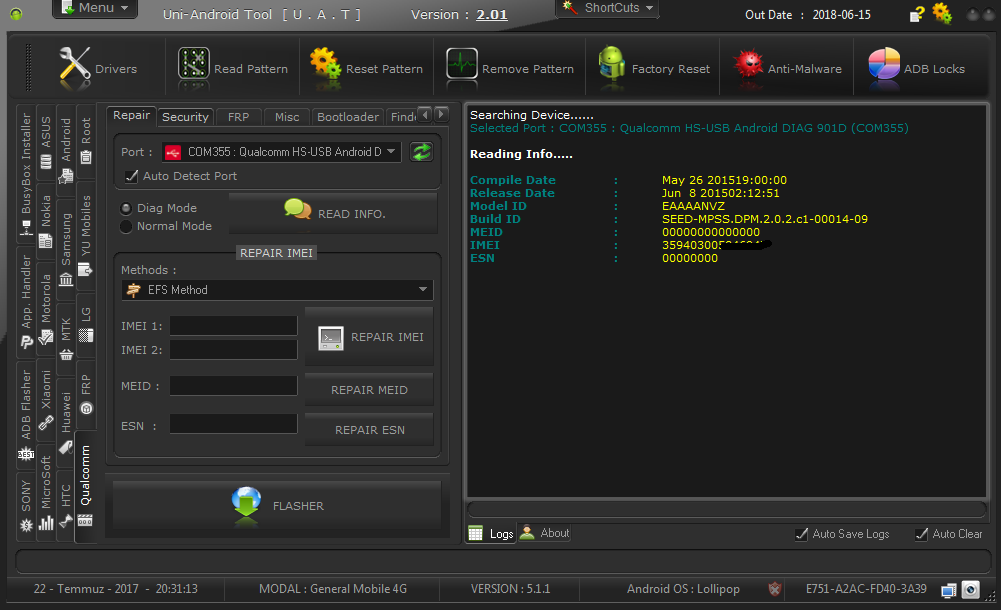The image size is (1001, 610).
Task: Open the SONY side tab
Action: coord(26,506)
